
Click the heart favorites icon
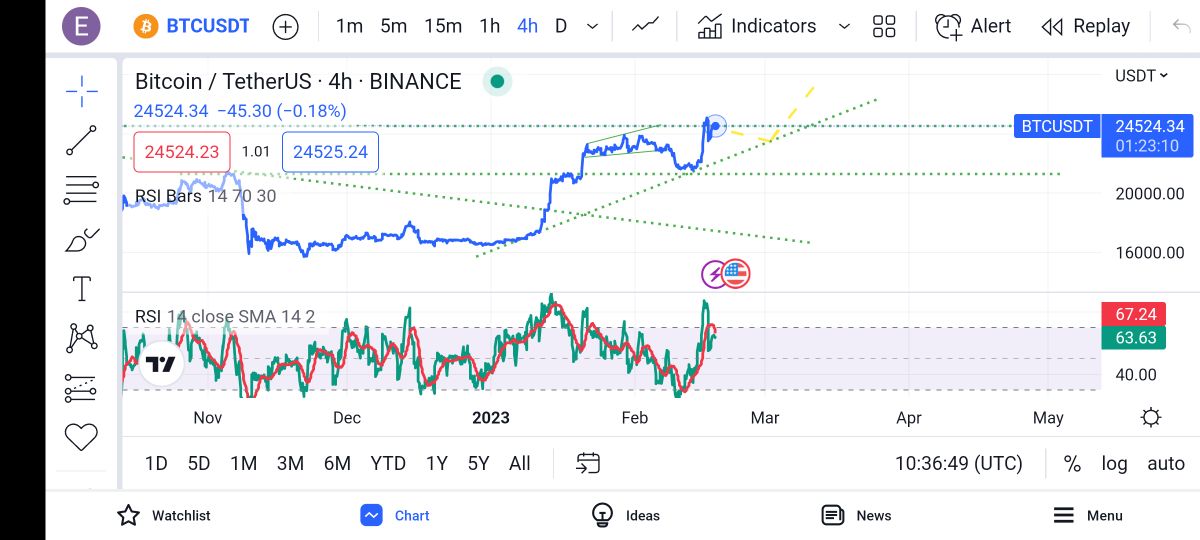[81, 437]
